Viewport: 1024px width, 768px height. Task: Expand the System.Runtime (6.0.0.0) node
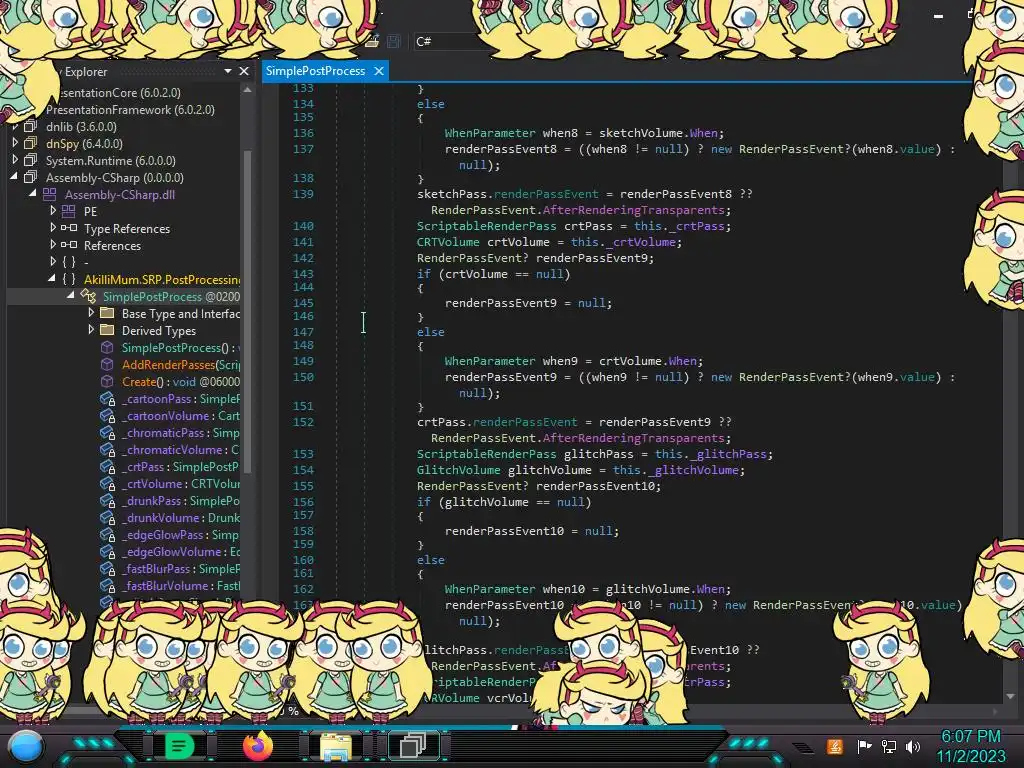16,160
